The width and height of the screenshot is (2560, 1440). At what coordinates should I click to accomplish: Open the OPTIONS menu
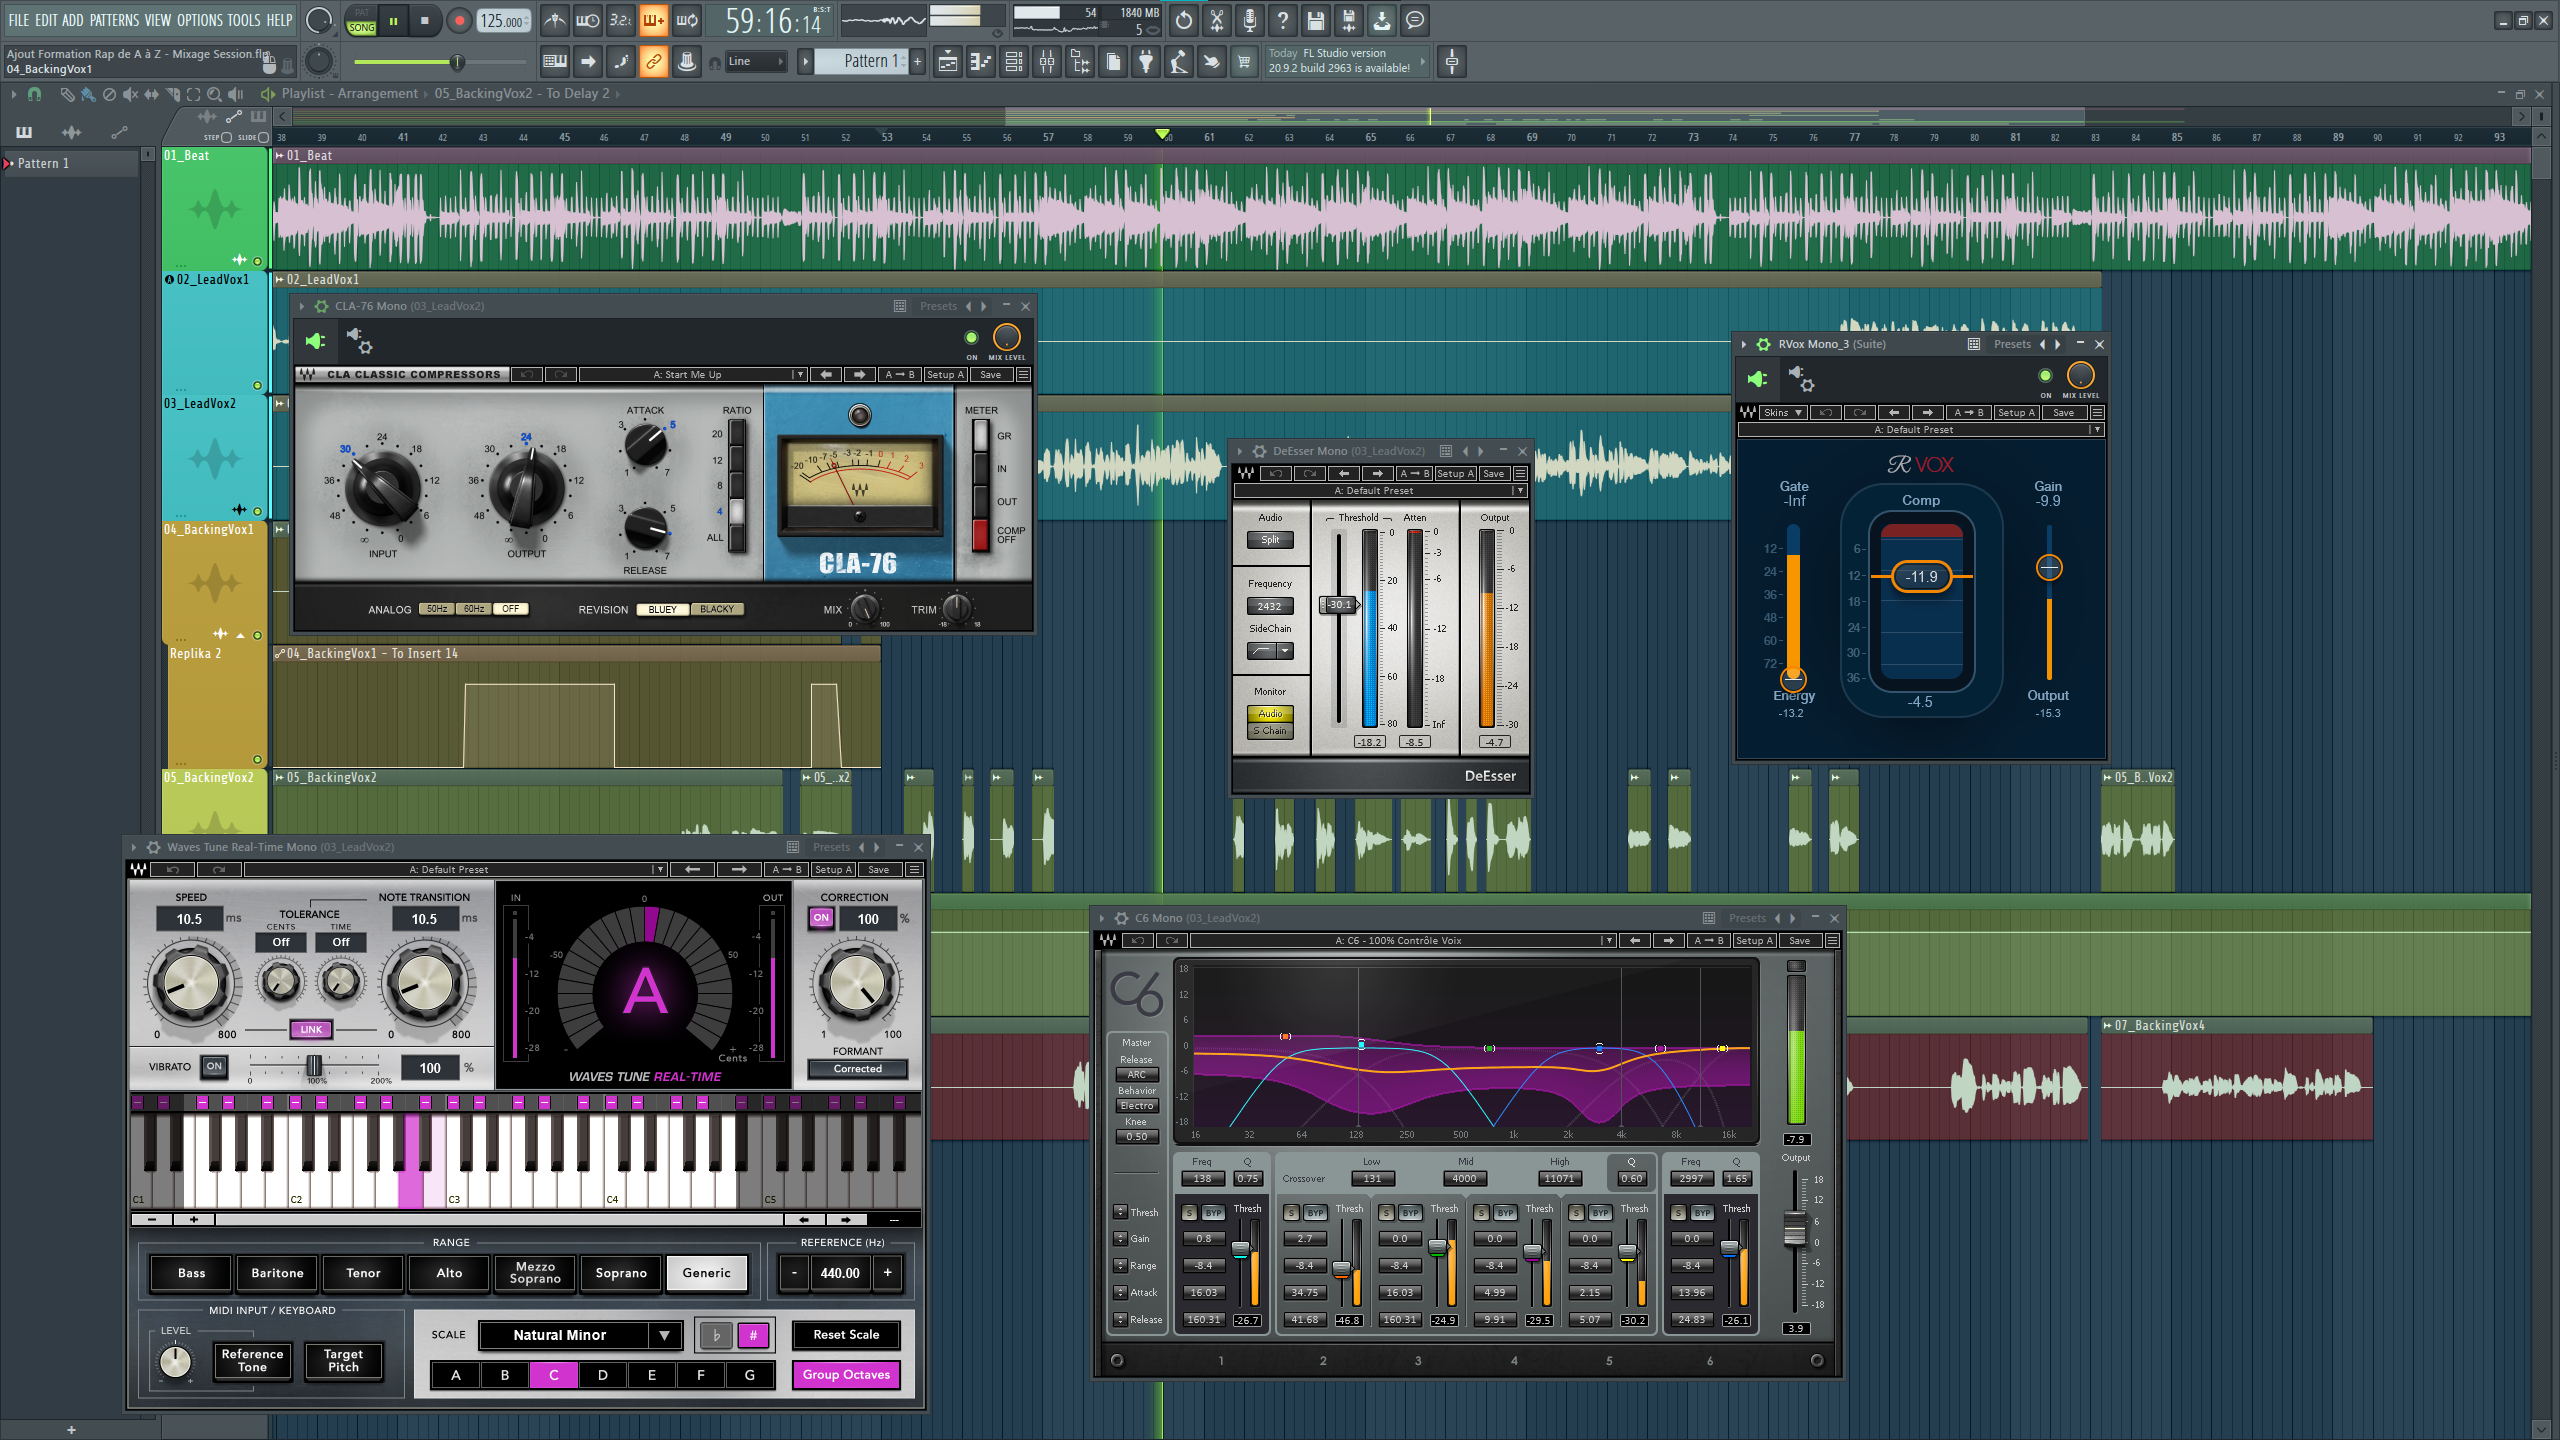pos(200,20)
